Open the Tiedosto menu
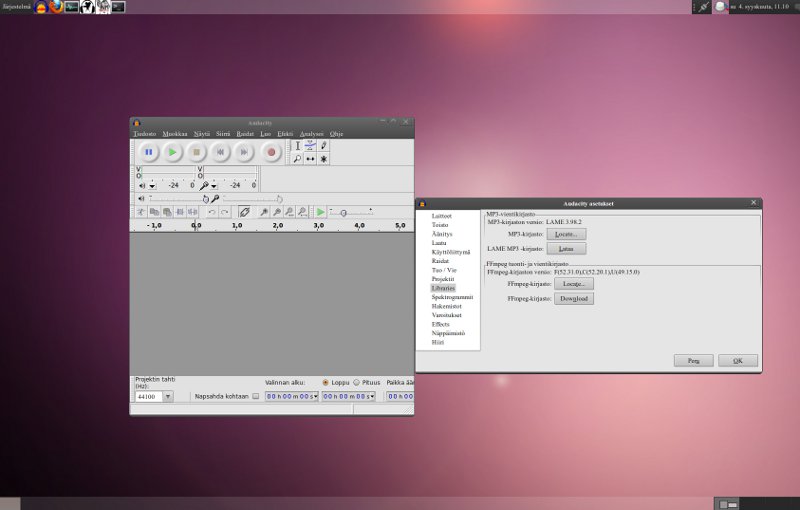 pos(144,134)
